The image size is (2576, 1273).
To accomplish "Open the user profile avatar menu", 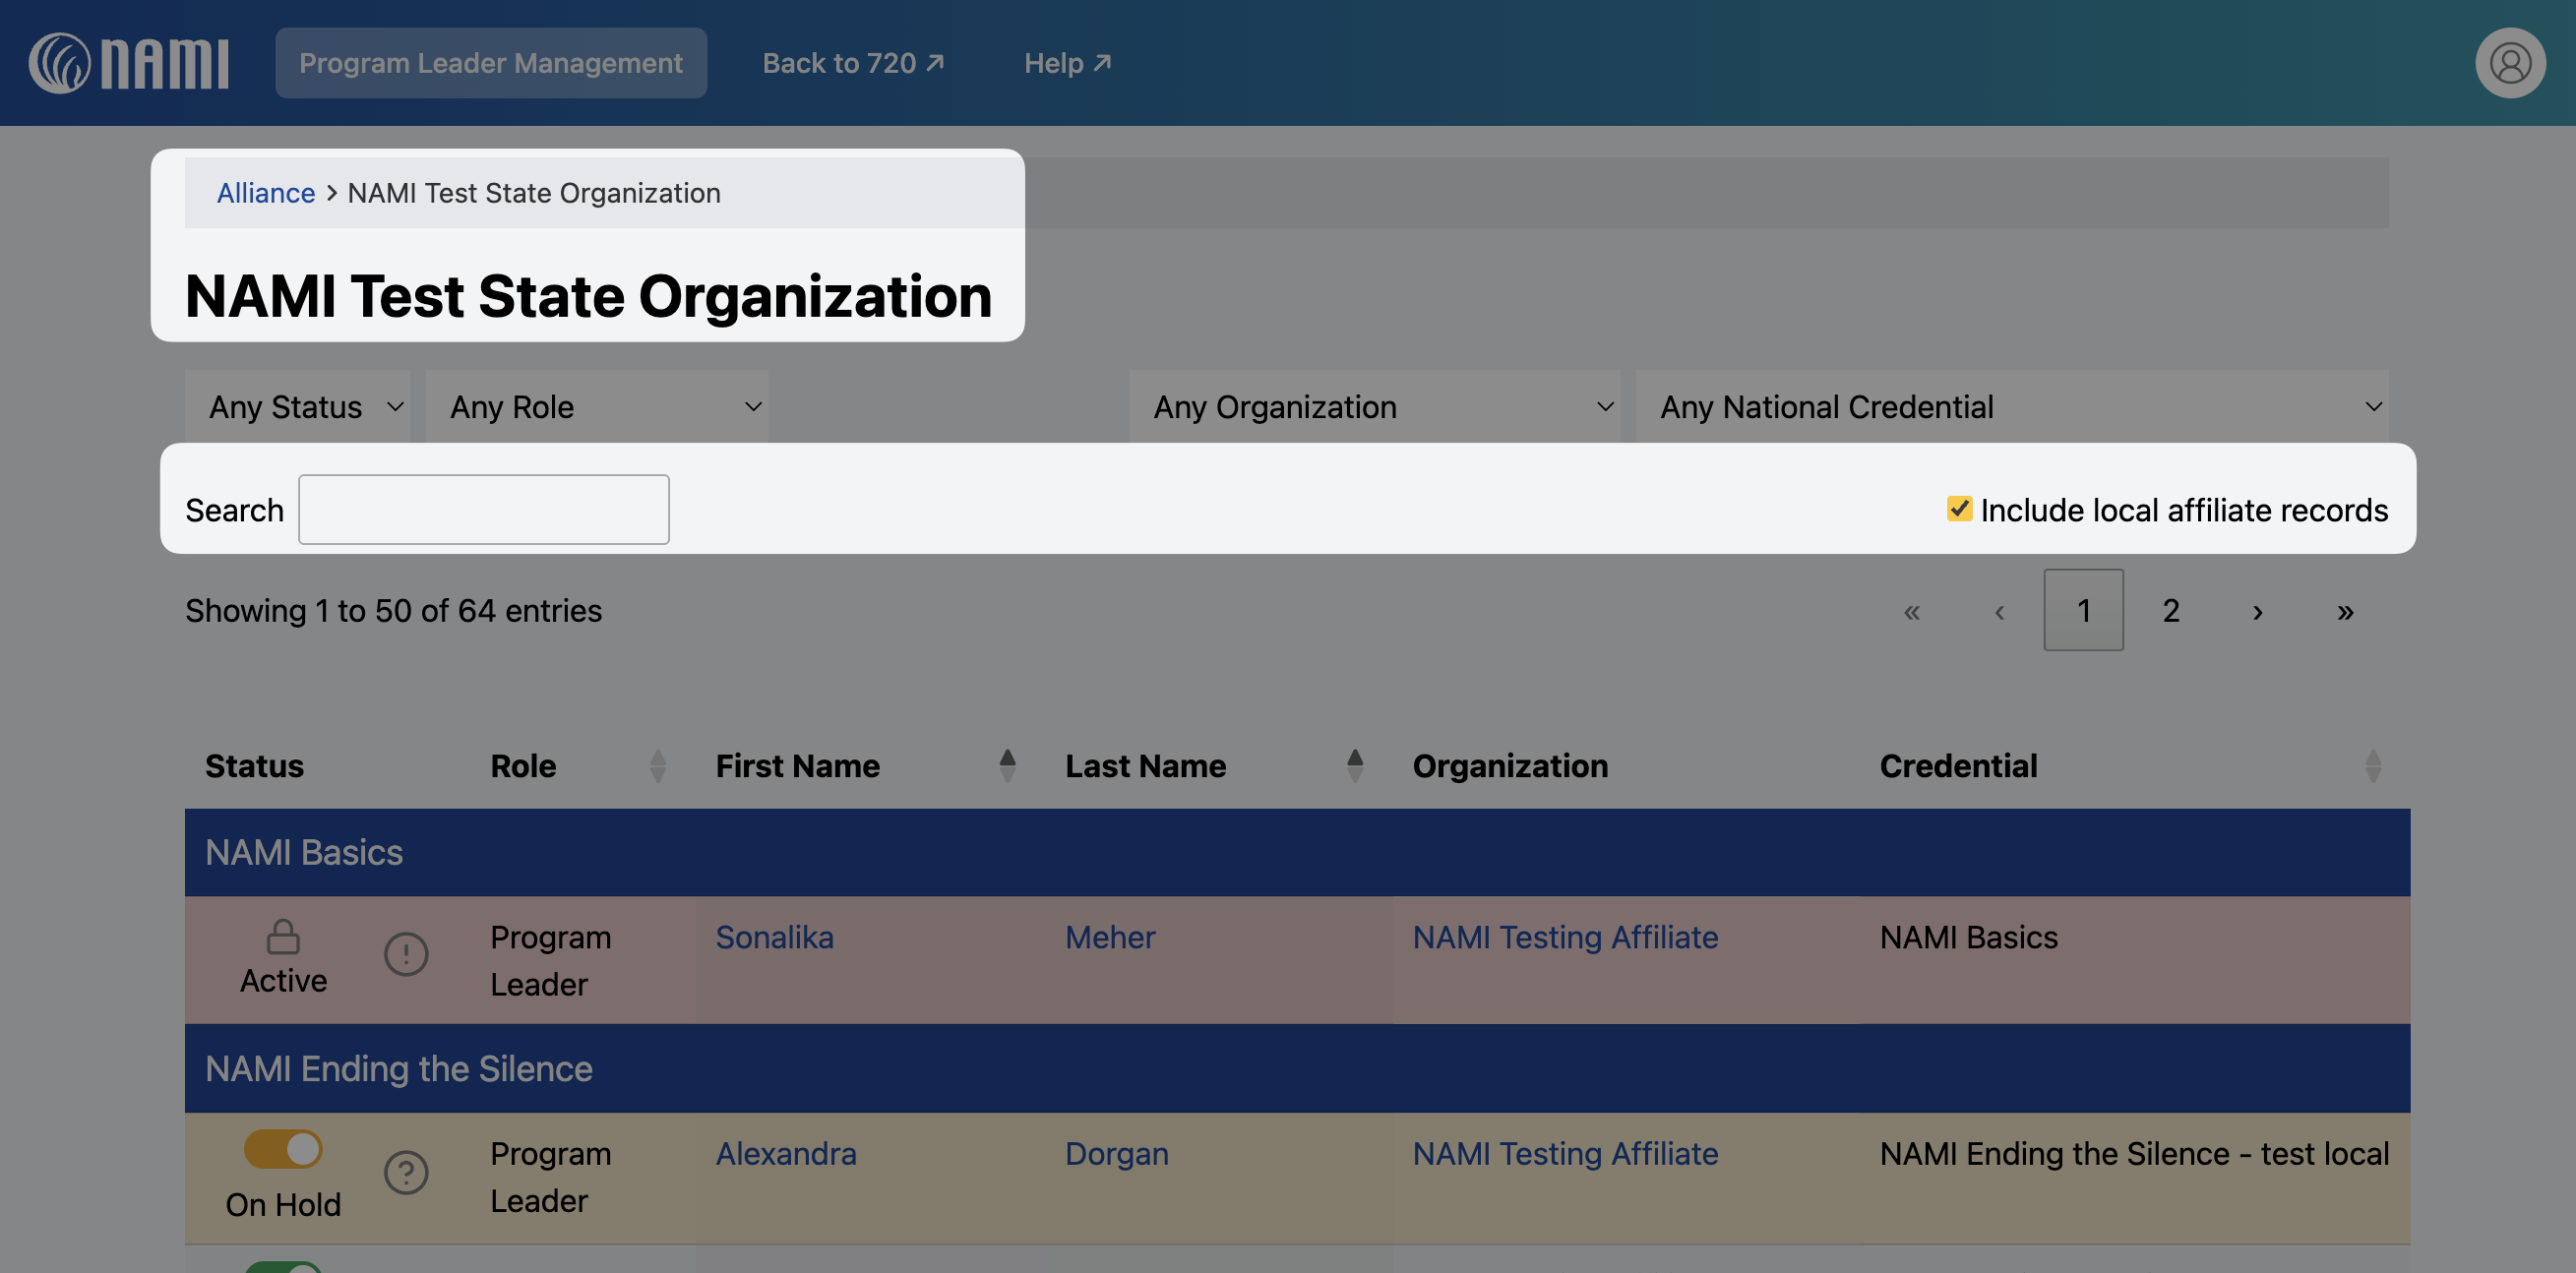I will tap(2509, 63).
